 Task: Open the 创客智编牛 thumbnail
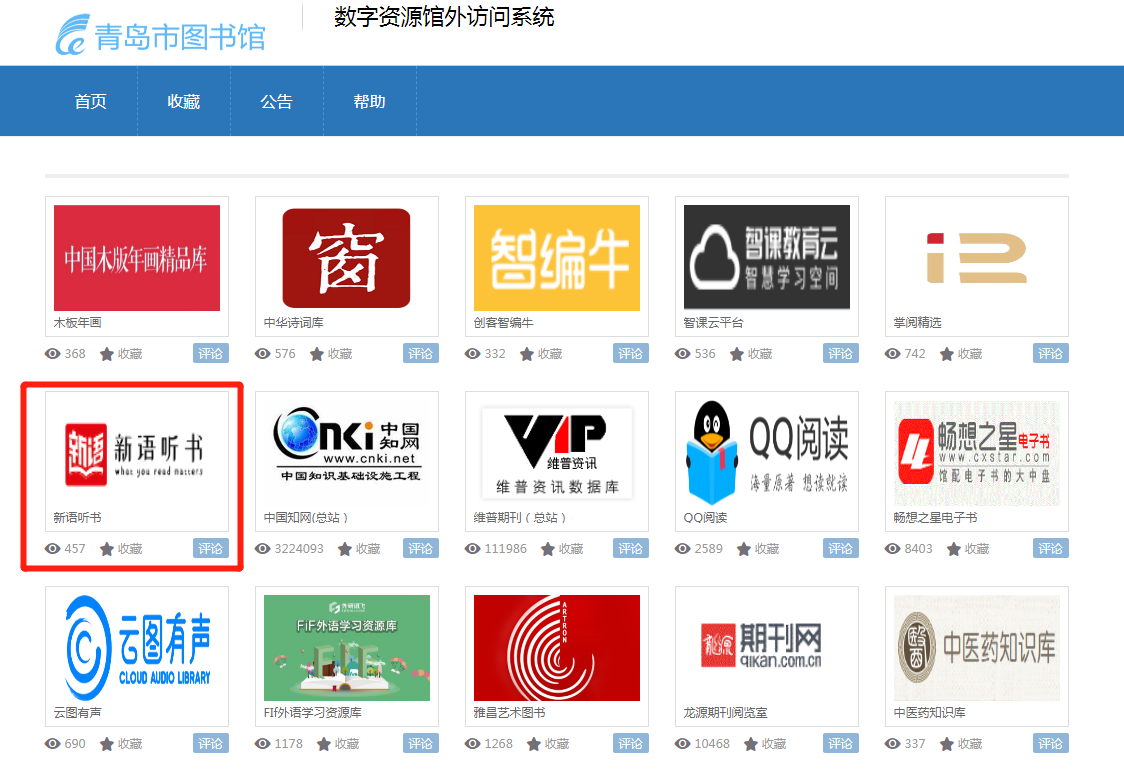tap(557, 258)
